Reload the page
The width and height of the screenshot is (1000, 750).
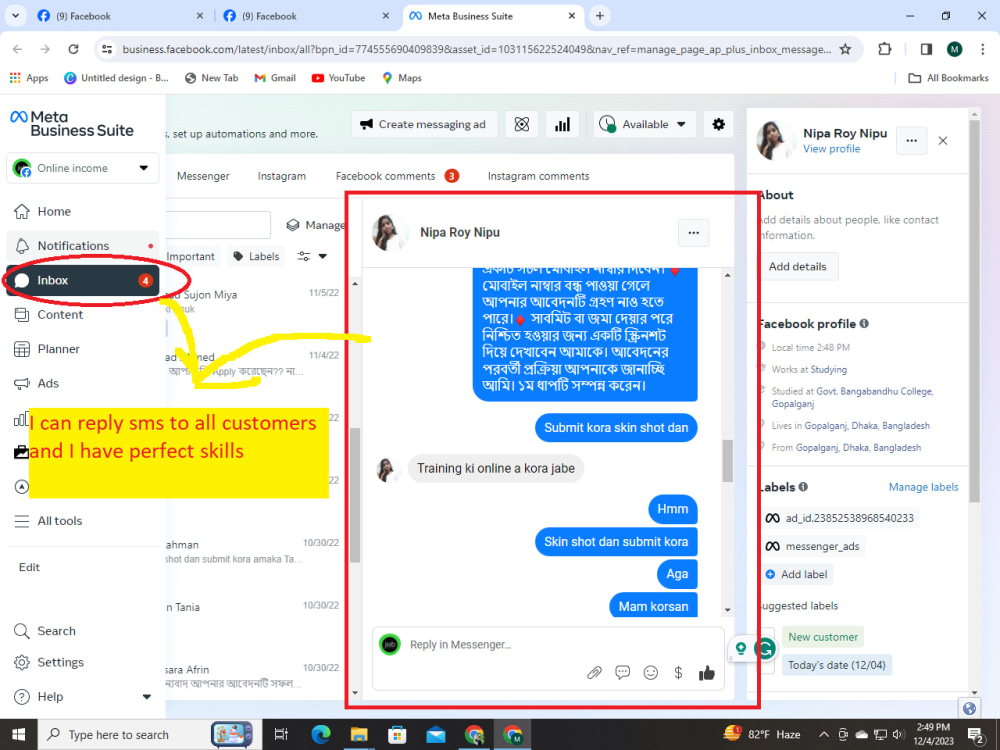tap(73, 49)
